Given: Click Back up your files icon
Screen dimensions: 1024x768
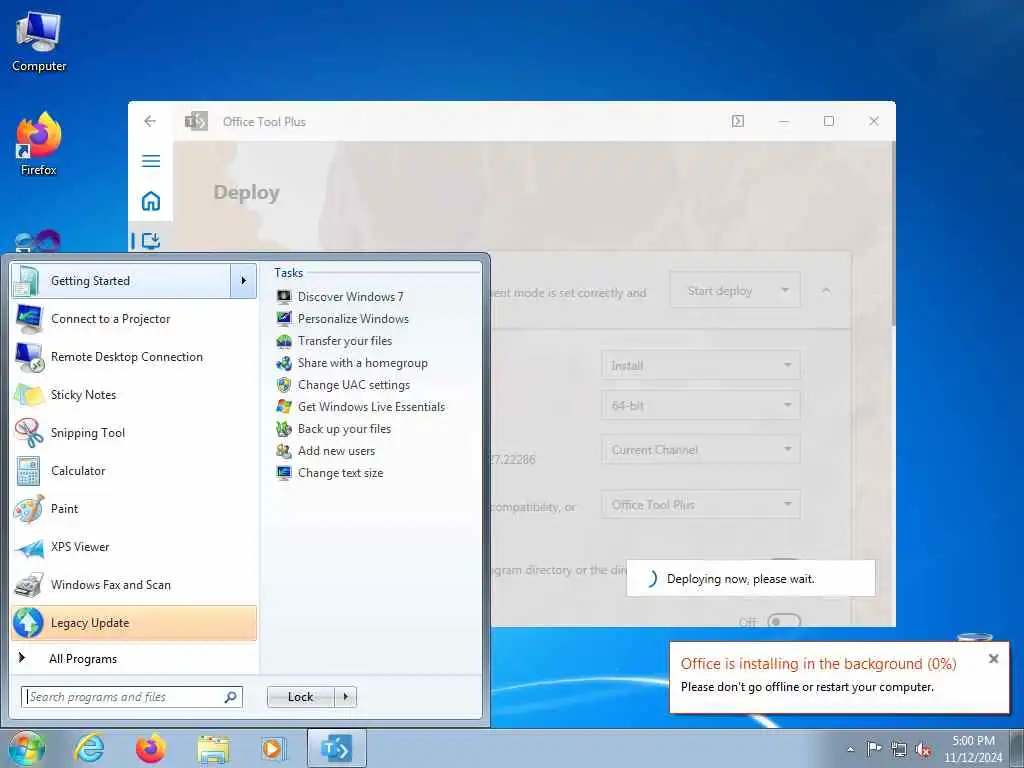Looking at the screenshot, I should [x=283, y=429].
